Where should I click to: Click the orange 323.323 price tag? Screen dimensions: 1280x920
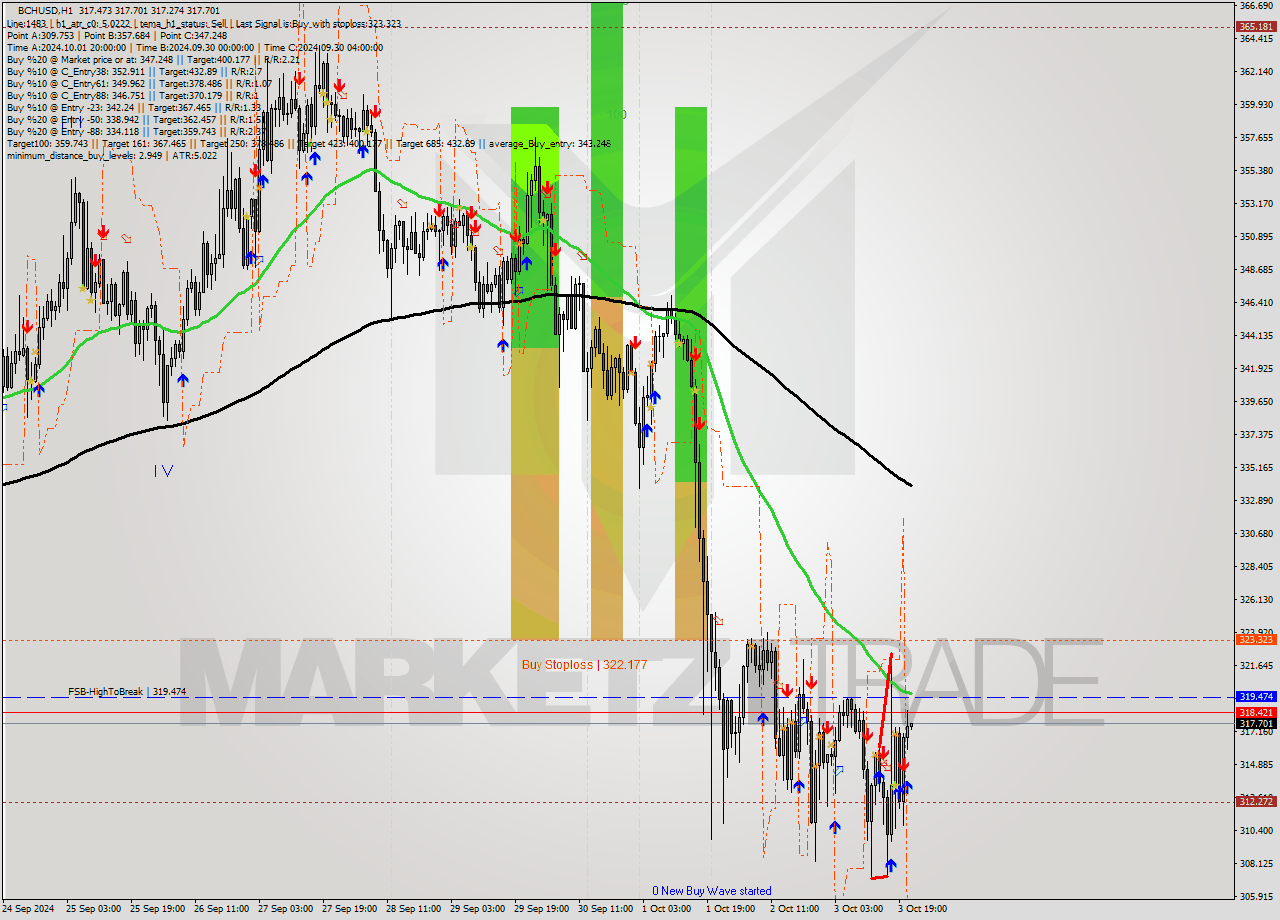(1255, 639)
